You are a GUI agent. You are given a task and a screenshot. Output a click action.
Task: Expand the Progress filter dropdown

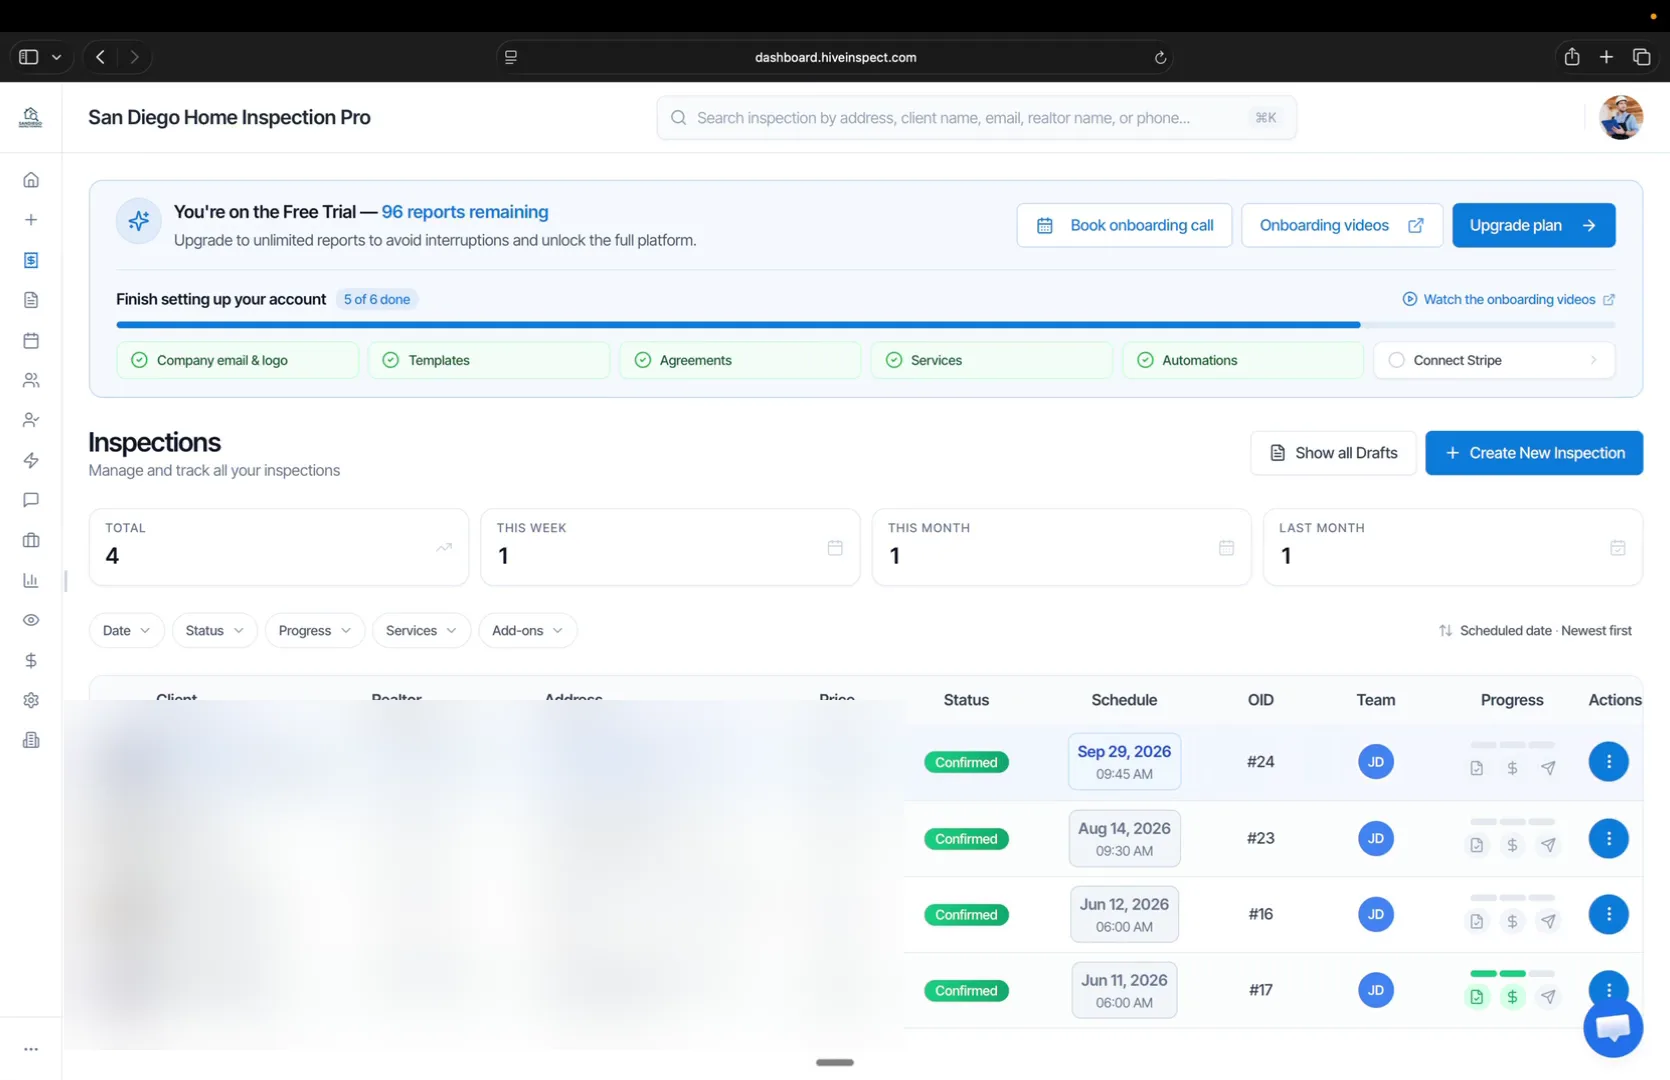pyautogui.click(x=314, y=630)
